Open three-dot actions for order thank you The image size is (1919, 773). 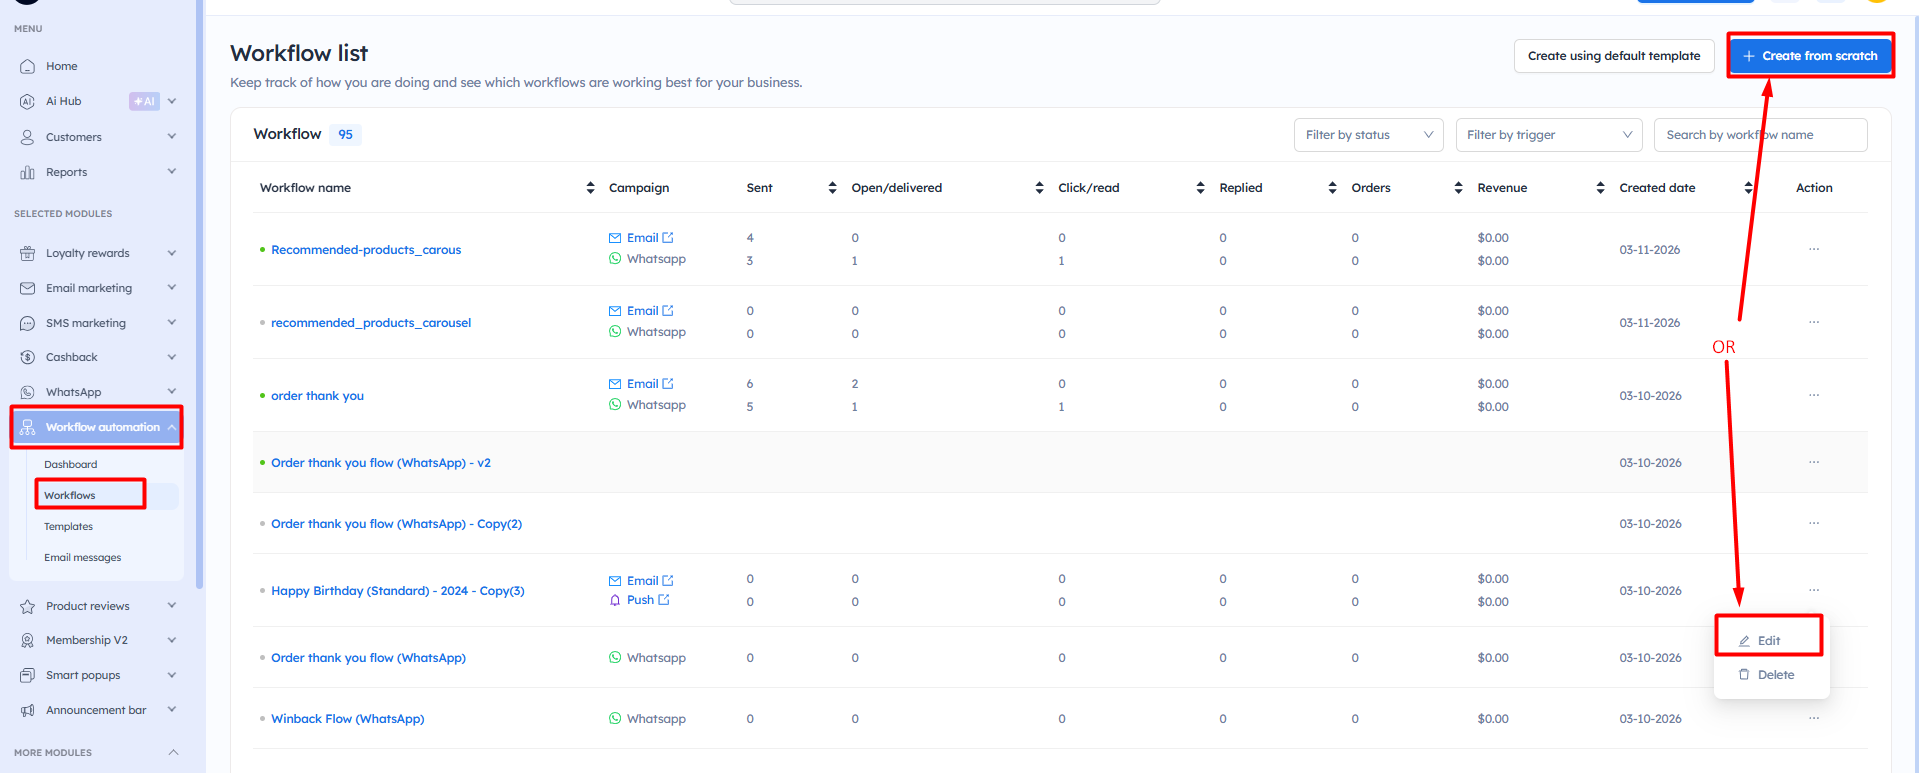click(x=1813, y=395)
